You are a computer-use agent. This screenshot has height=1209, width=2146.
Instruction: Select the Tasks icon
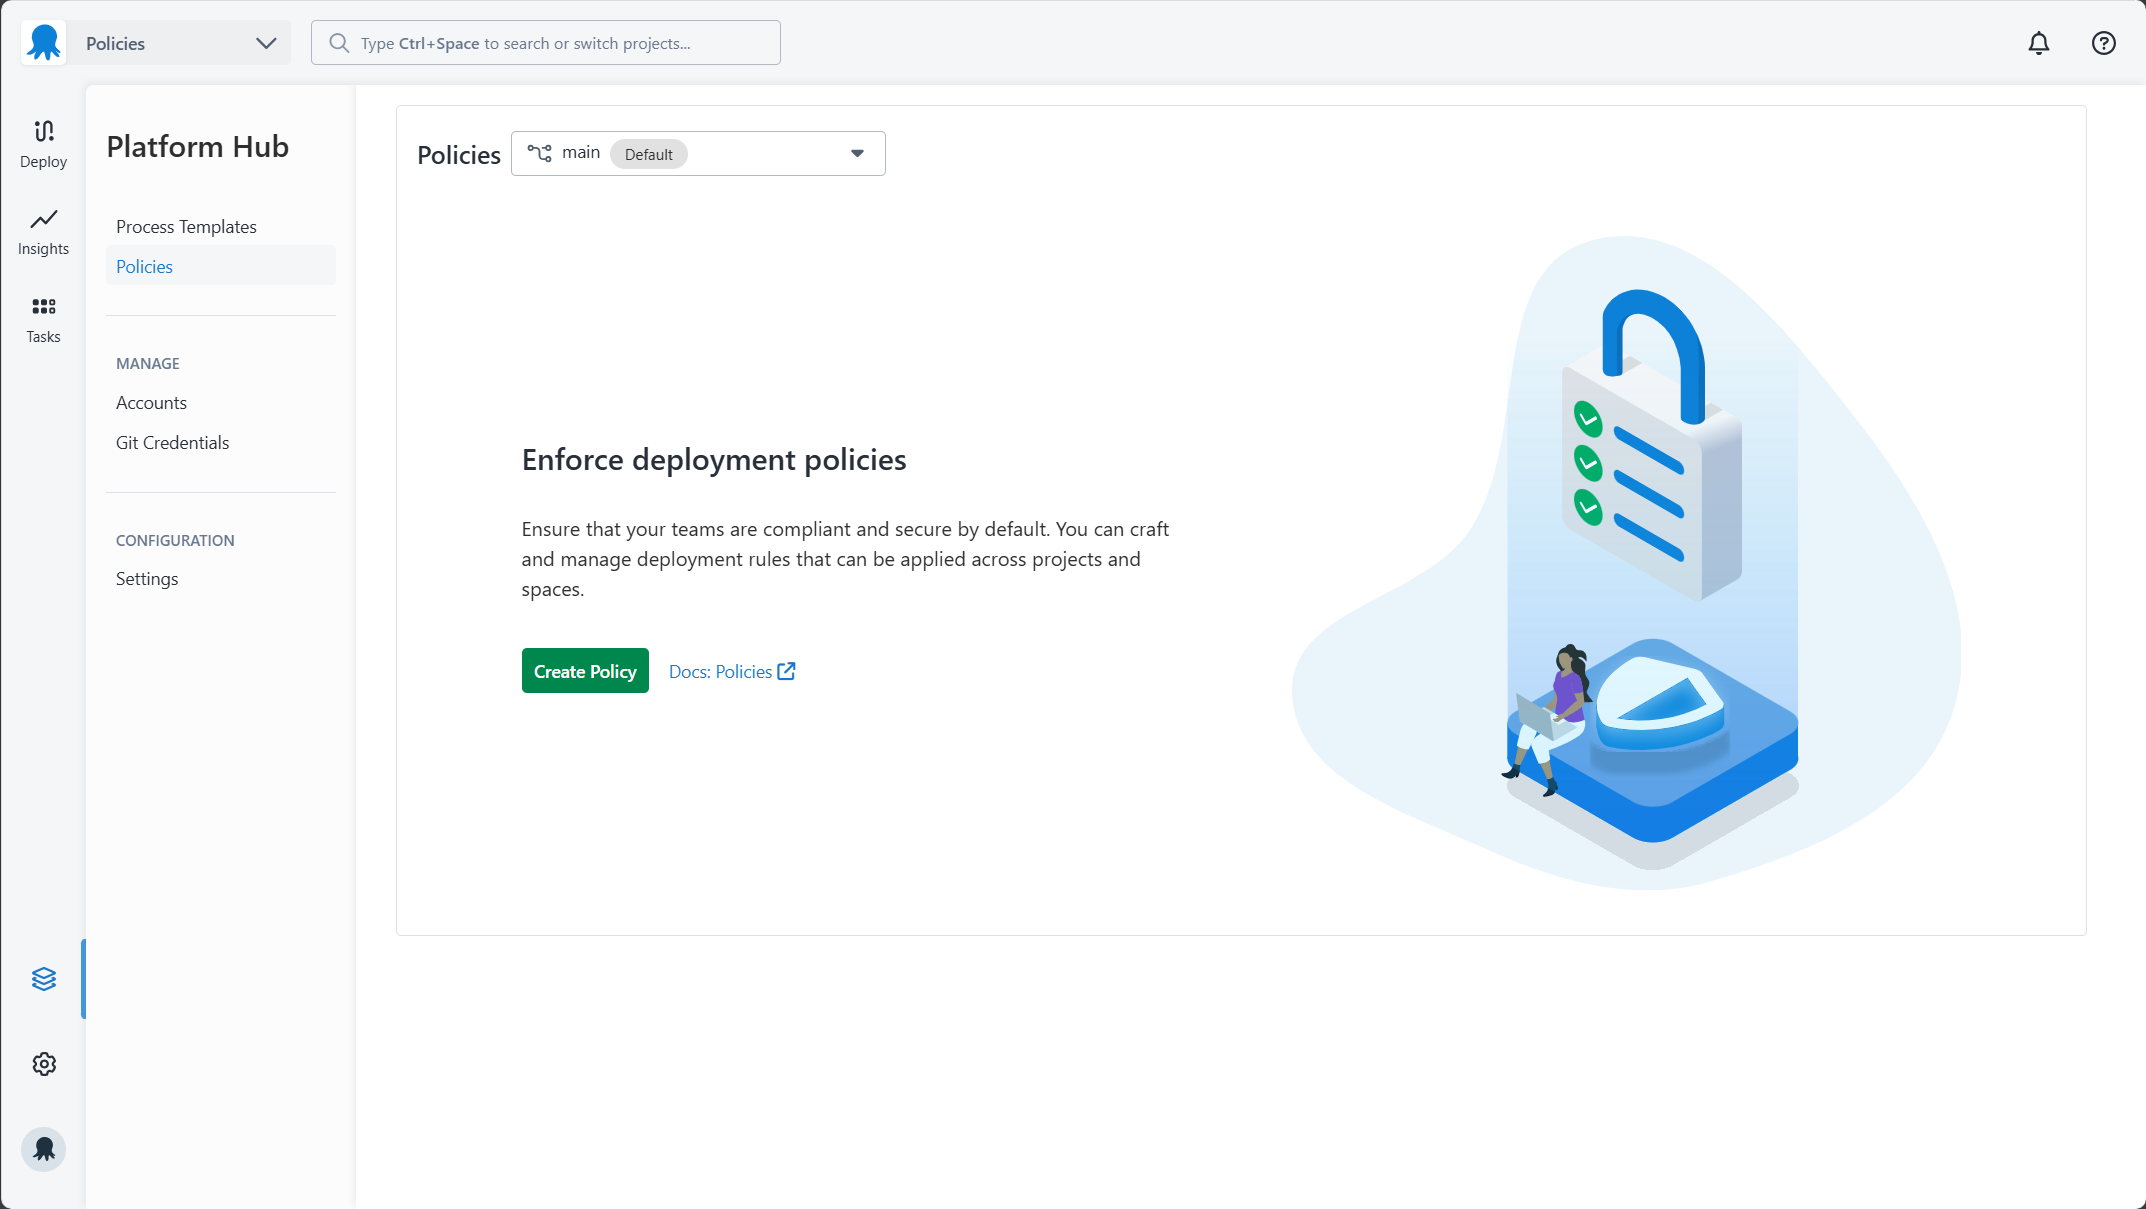[43, 319]
